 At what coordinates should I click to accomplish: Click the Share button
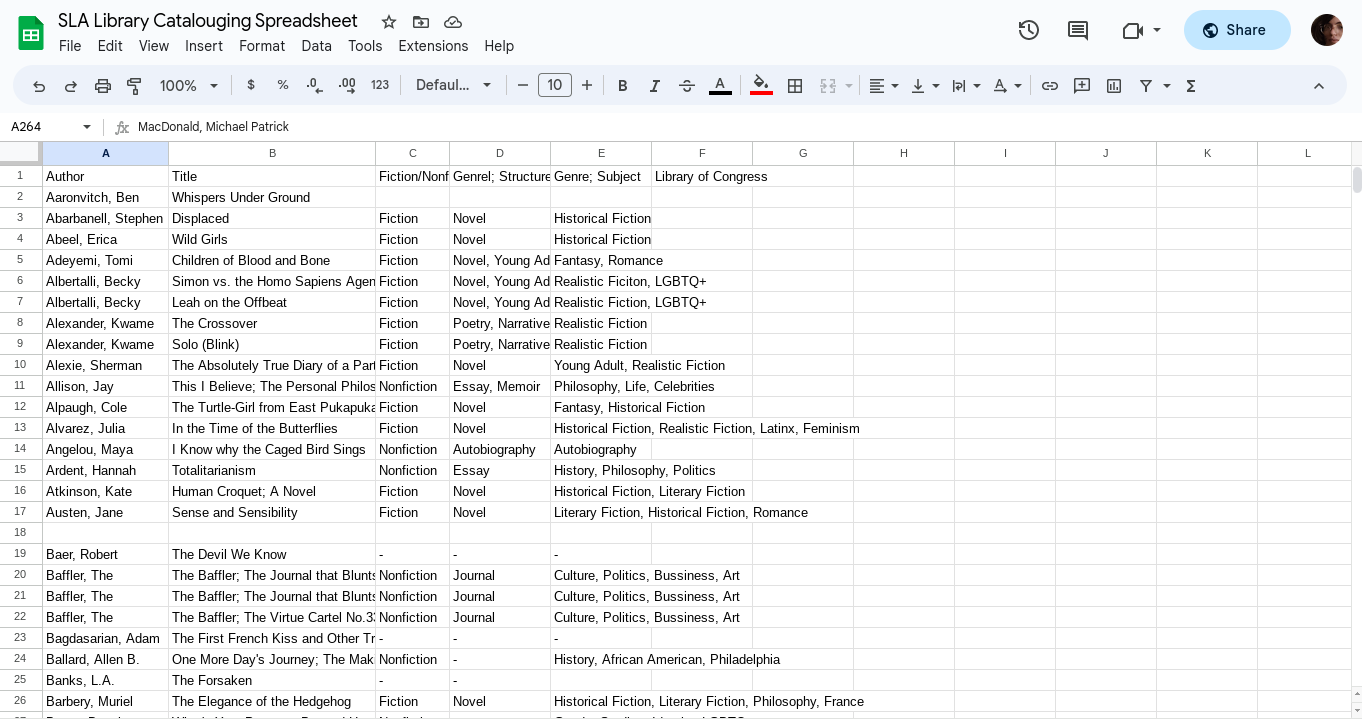point(1236,30)
